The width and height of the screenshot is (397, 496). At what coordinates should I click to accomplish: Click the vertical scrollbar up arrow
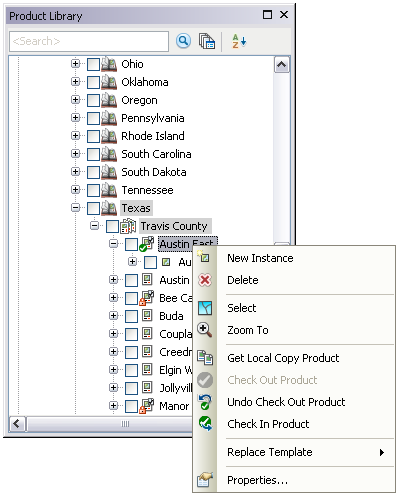click(x=282, y=65)
